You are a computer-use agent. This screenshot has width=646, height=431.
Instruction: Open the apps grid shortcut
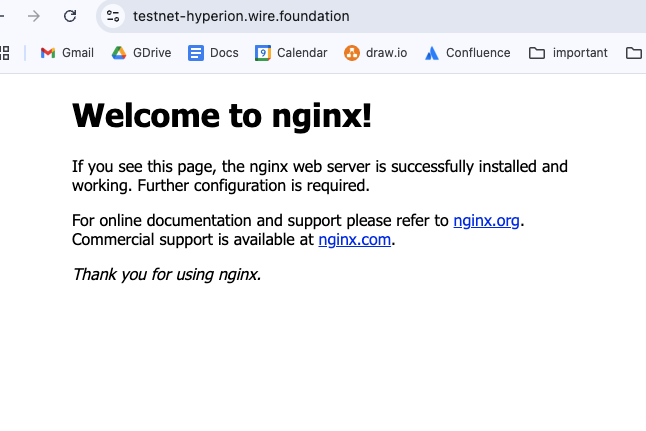pos(4,53)
